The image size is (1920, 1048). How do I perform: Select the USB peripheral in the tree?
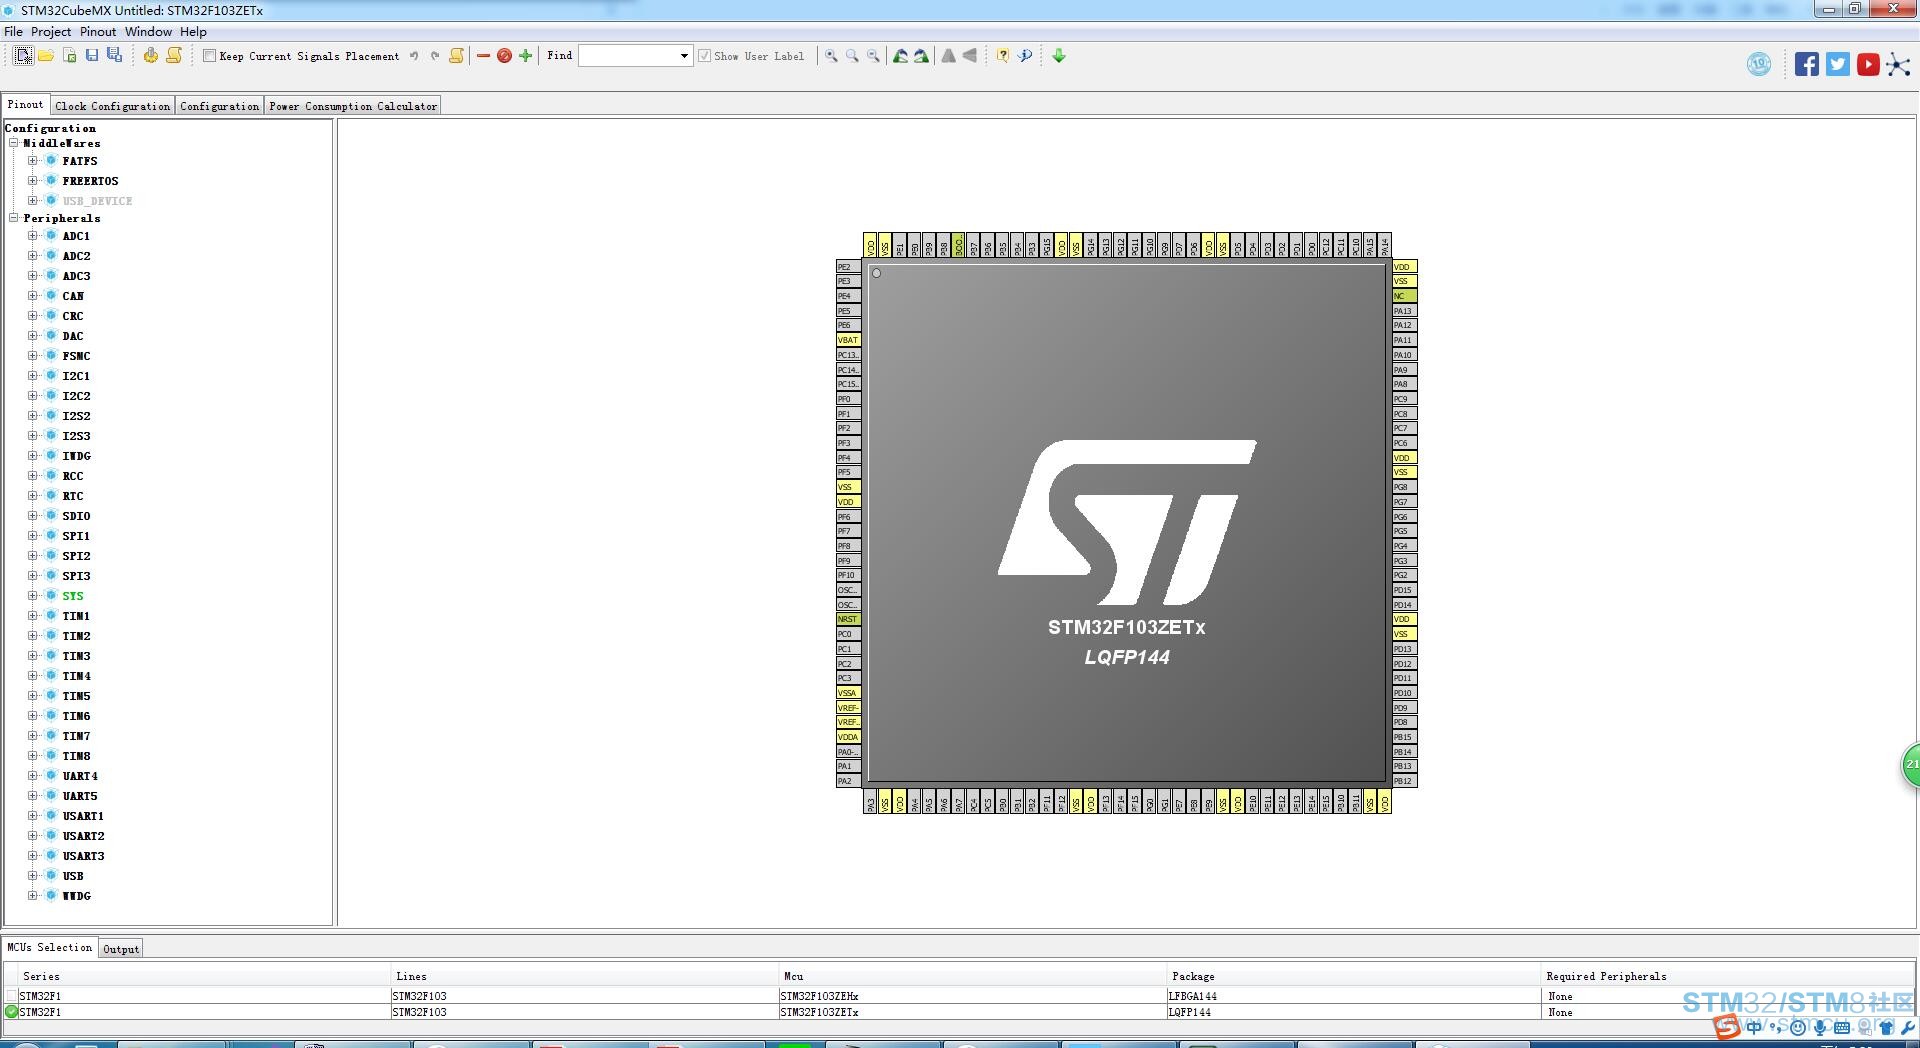[73, 876]
